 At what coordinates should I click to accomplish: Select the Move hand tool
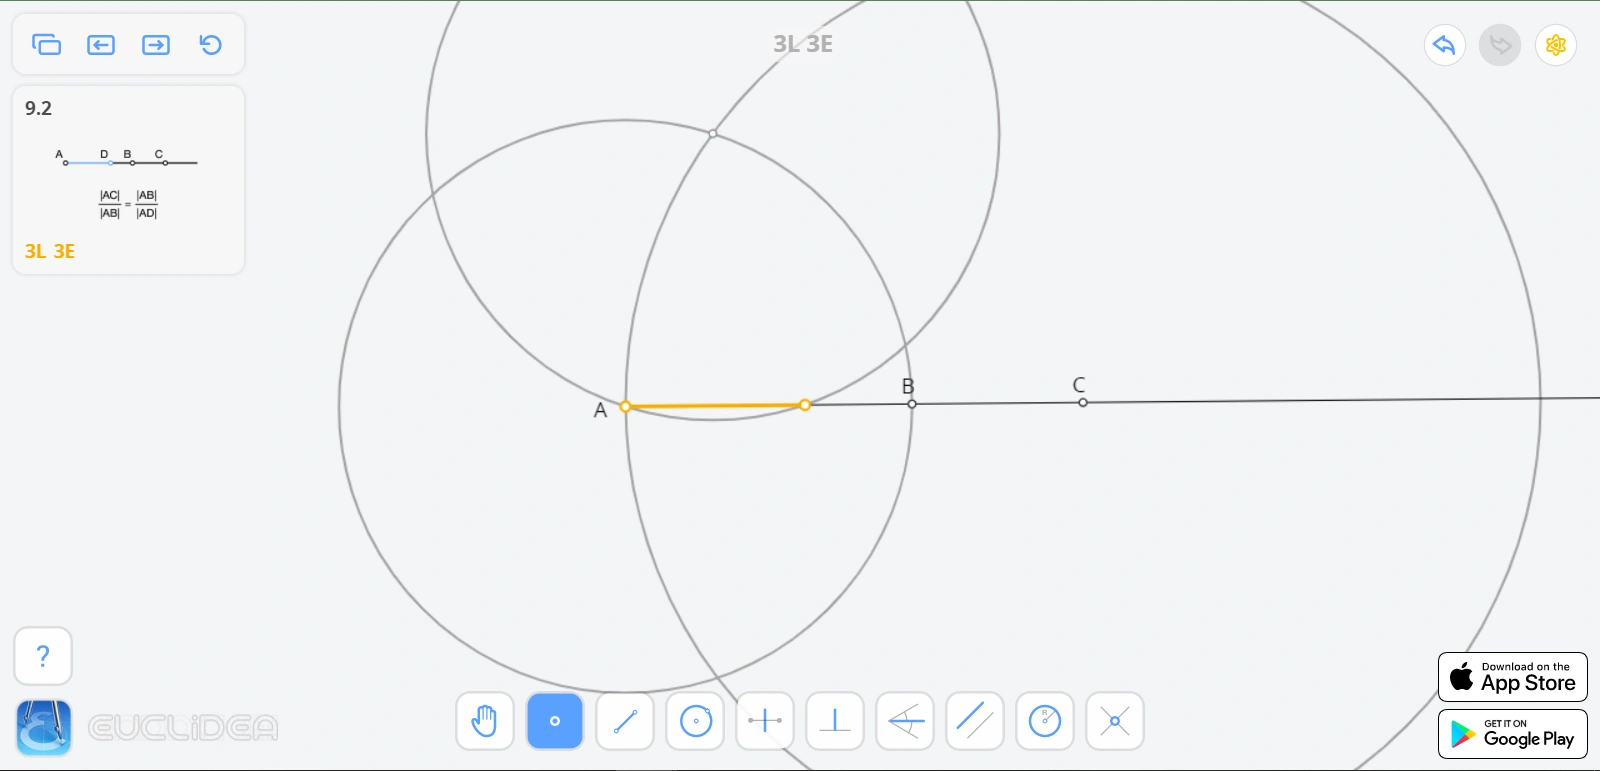pos(485,721)
